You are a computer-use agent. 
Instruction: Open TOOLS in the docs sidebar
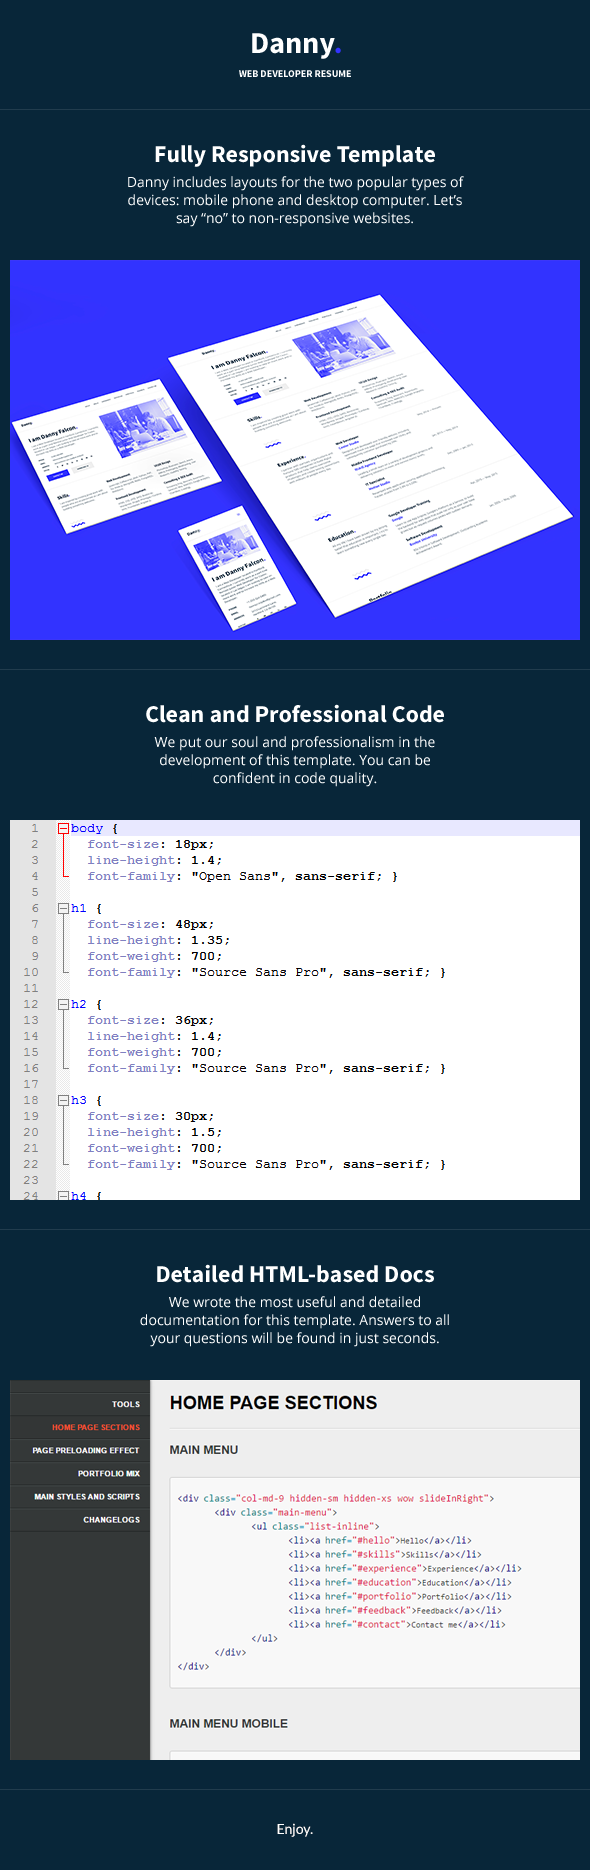tap(126, 1404)
